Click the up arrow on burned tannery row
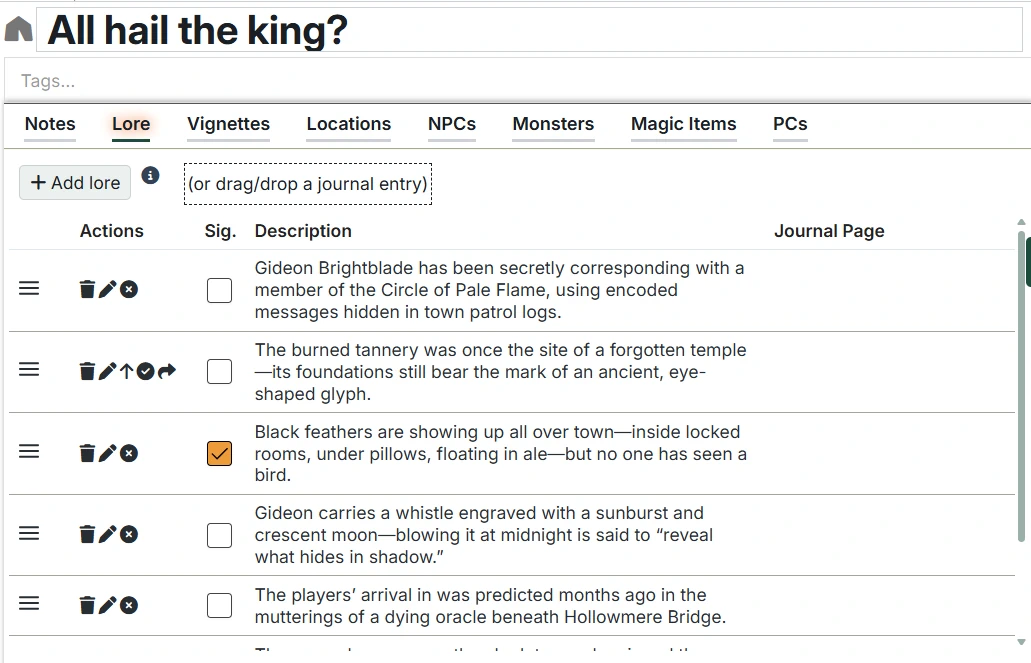 click(126, 372)
